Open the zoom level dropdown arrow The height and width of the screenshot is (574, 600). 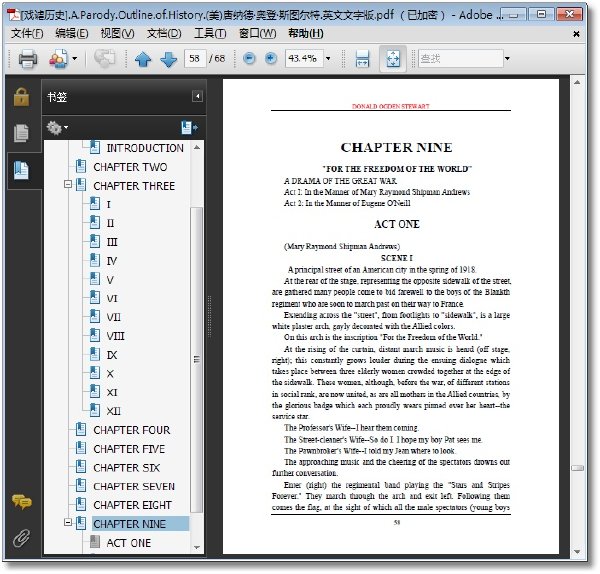click(328, 59)
